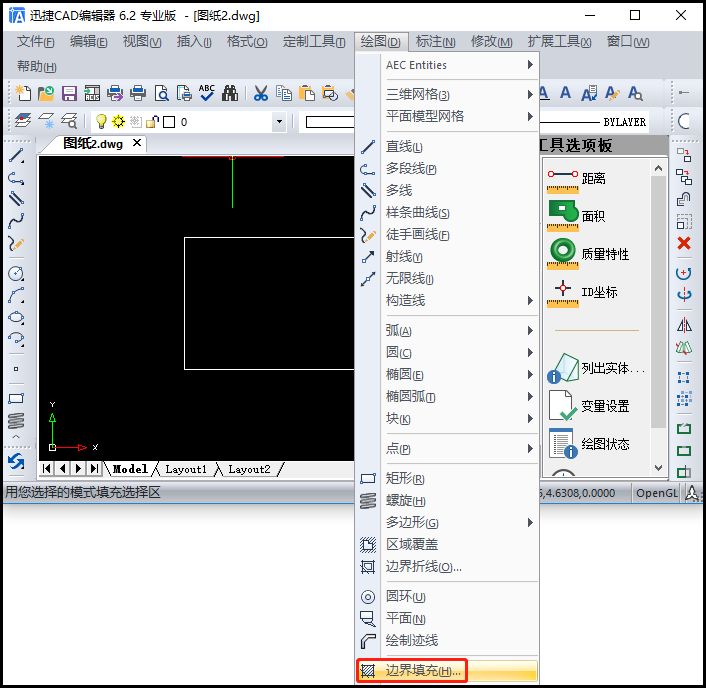Screen dimensions: 706x688
Task: Click the binoculars Find icon
Action: pyautogui.click(x=230, y=93)
